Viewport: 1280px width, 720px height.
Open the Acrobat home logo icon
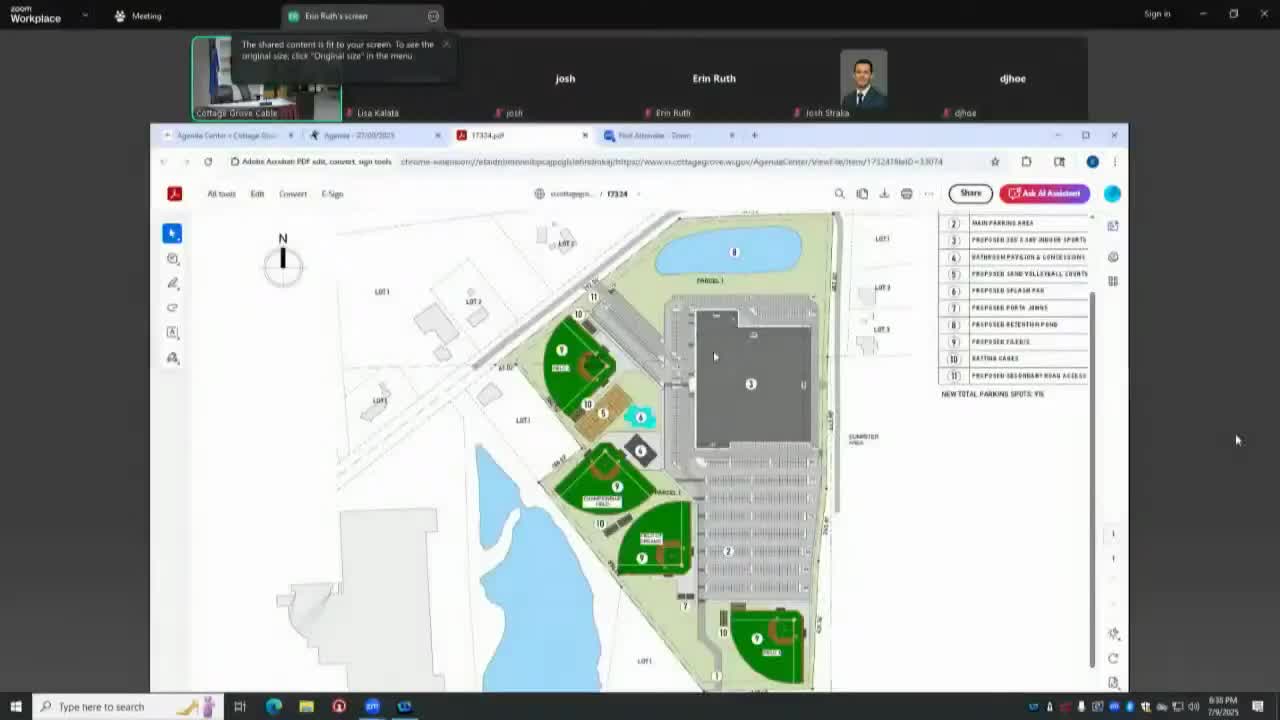[174, 194]
